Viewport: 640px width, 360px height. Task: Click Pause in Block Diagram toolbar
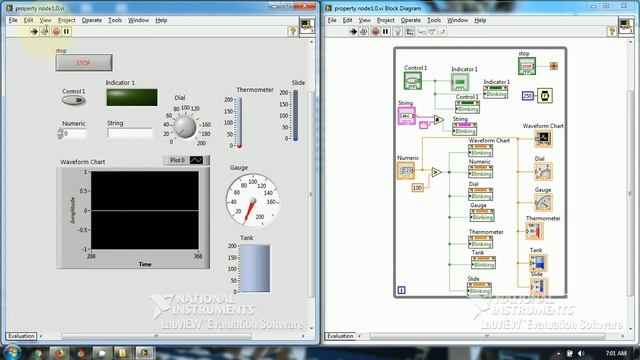[x=385, y=31]
